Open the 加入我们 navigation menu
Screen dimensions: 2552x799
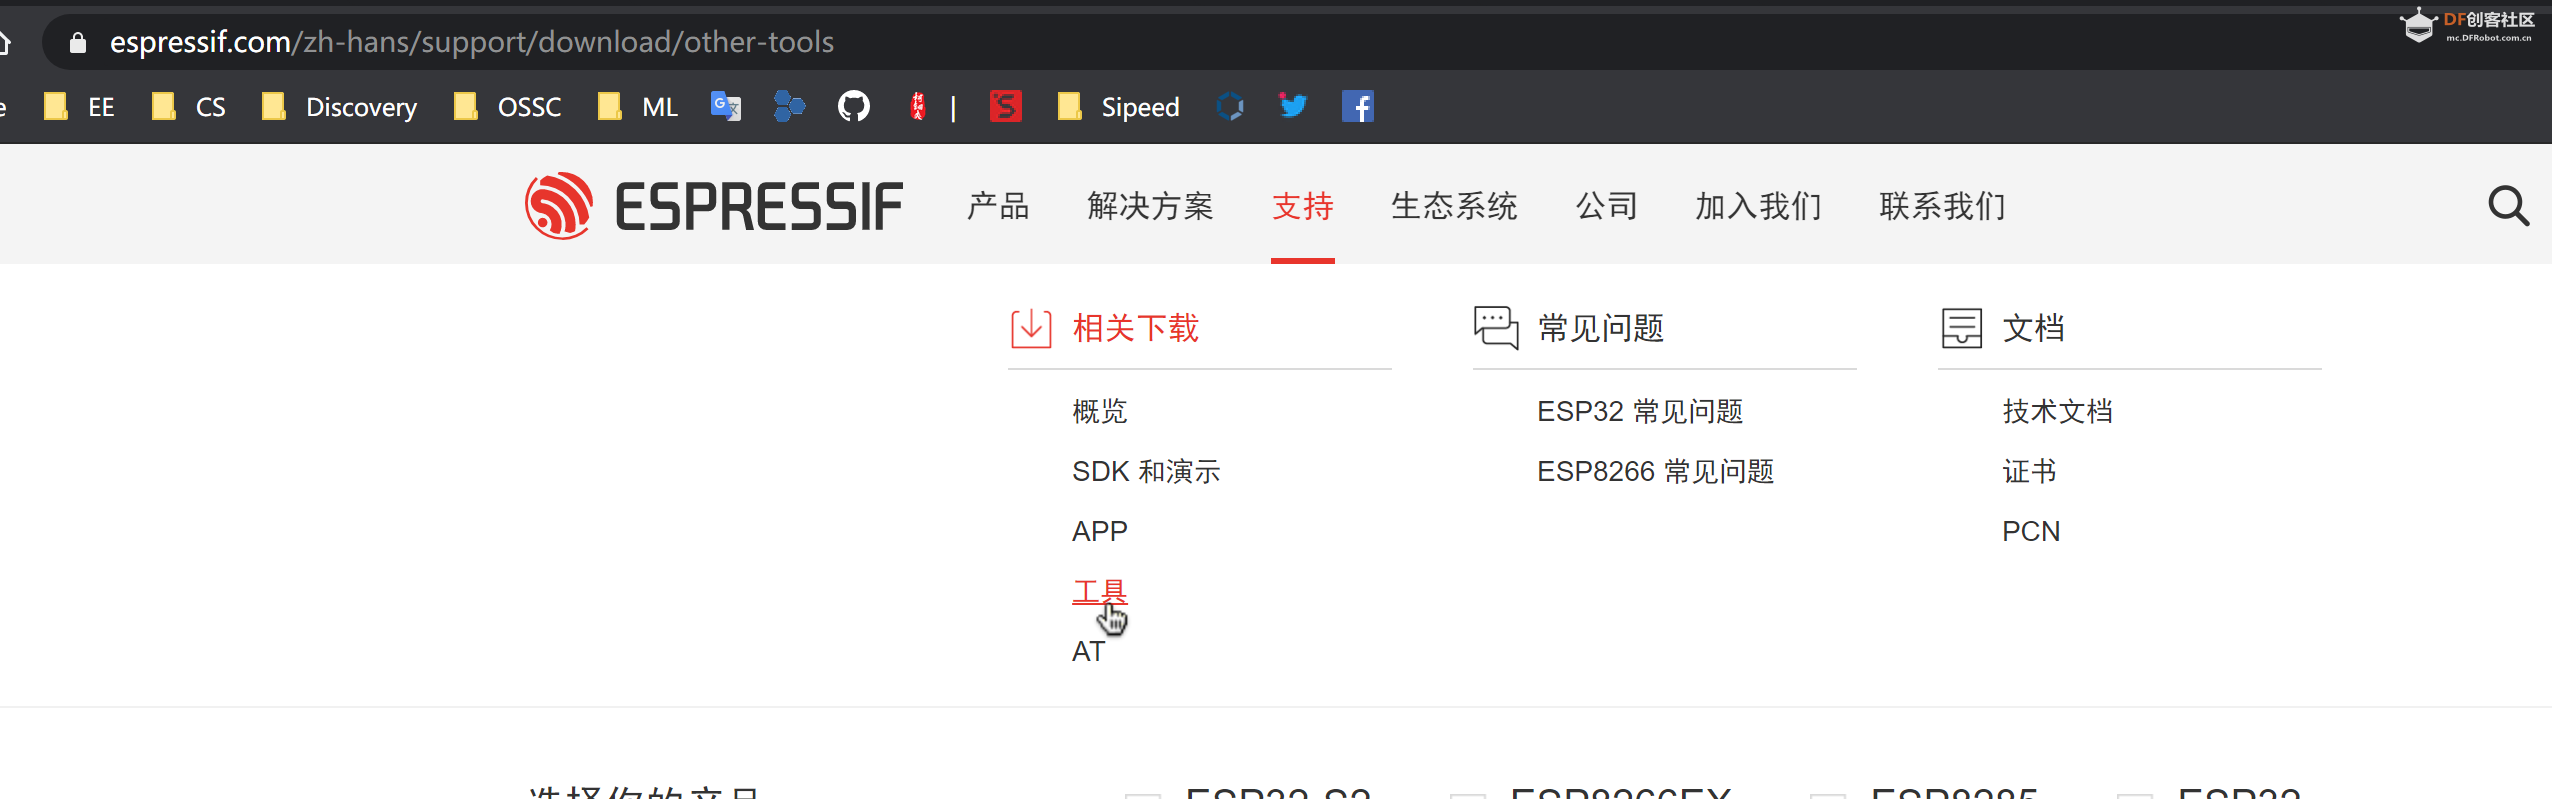point(1758,206)
